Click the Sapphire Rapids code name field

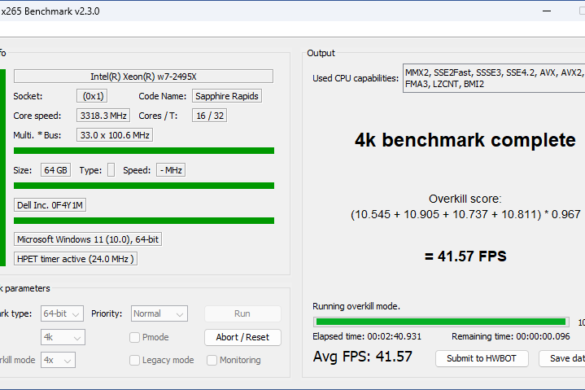point(227,96)
